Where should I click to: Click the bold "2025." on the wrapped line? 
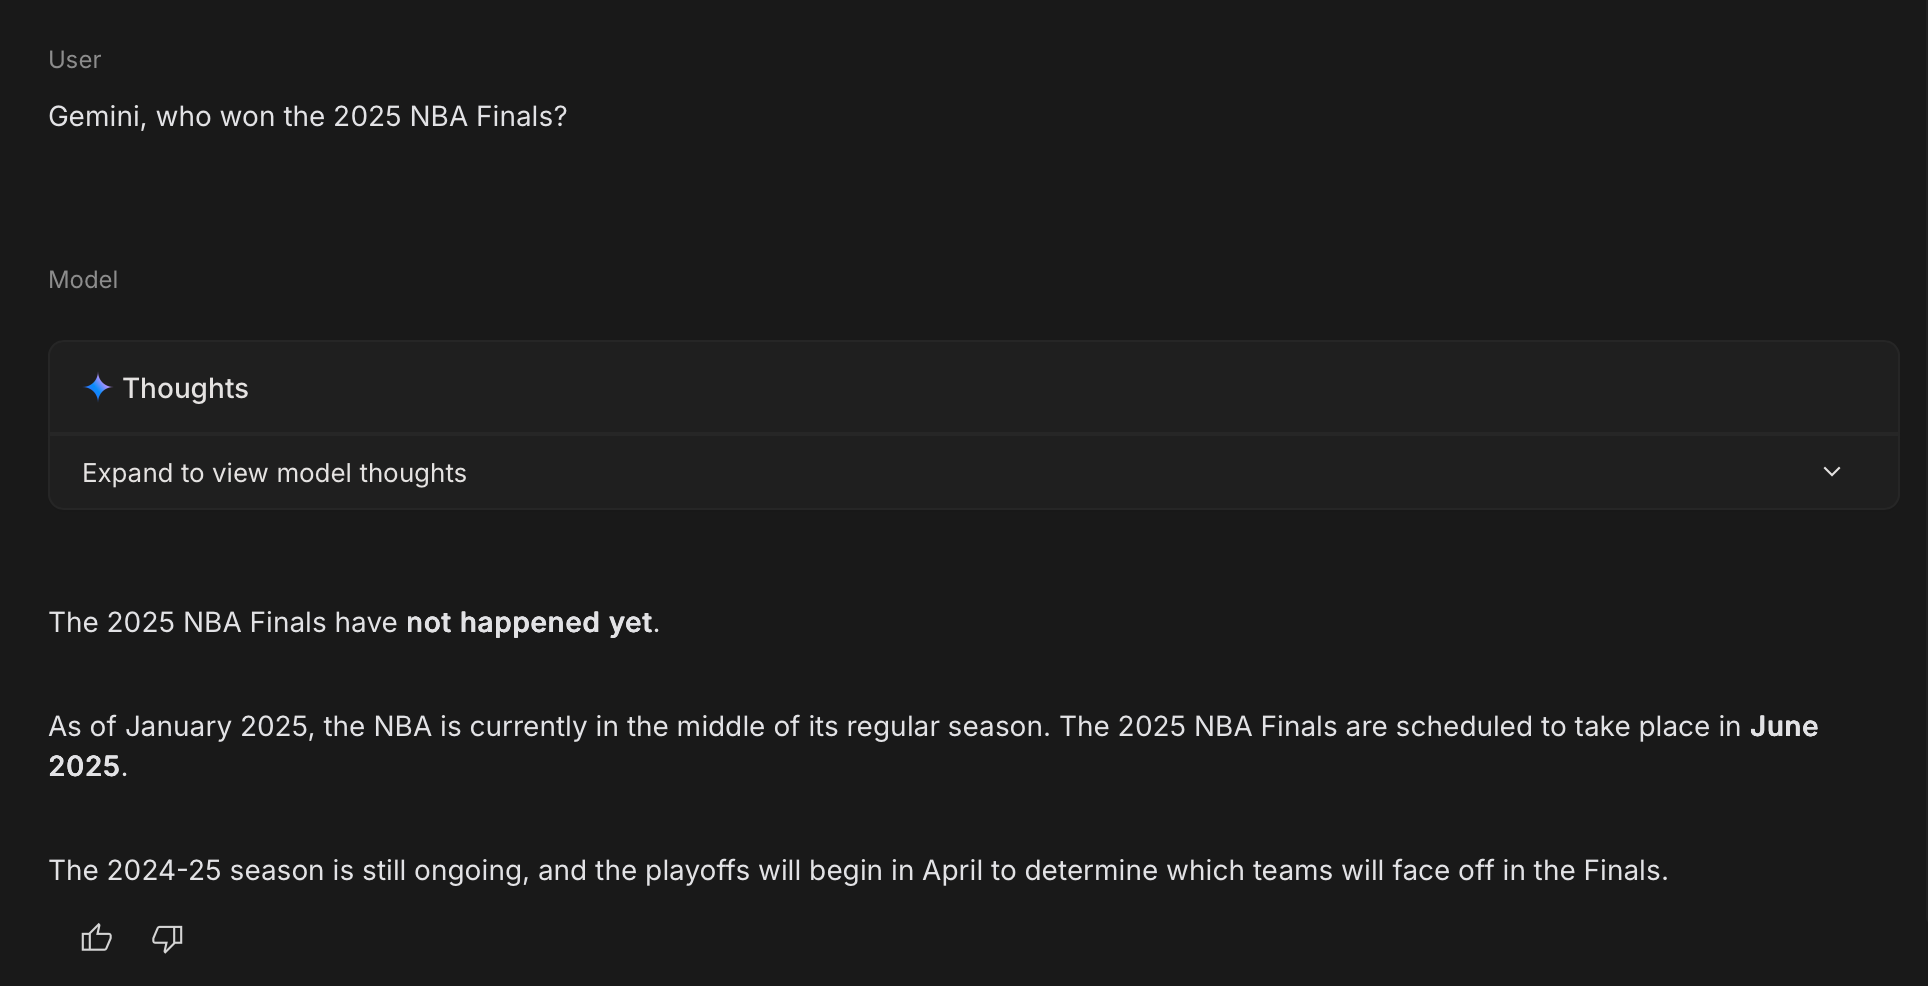pyautogui.click(x=88, y=767)
